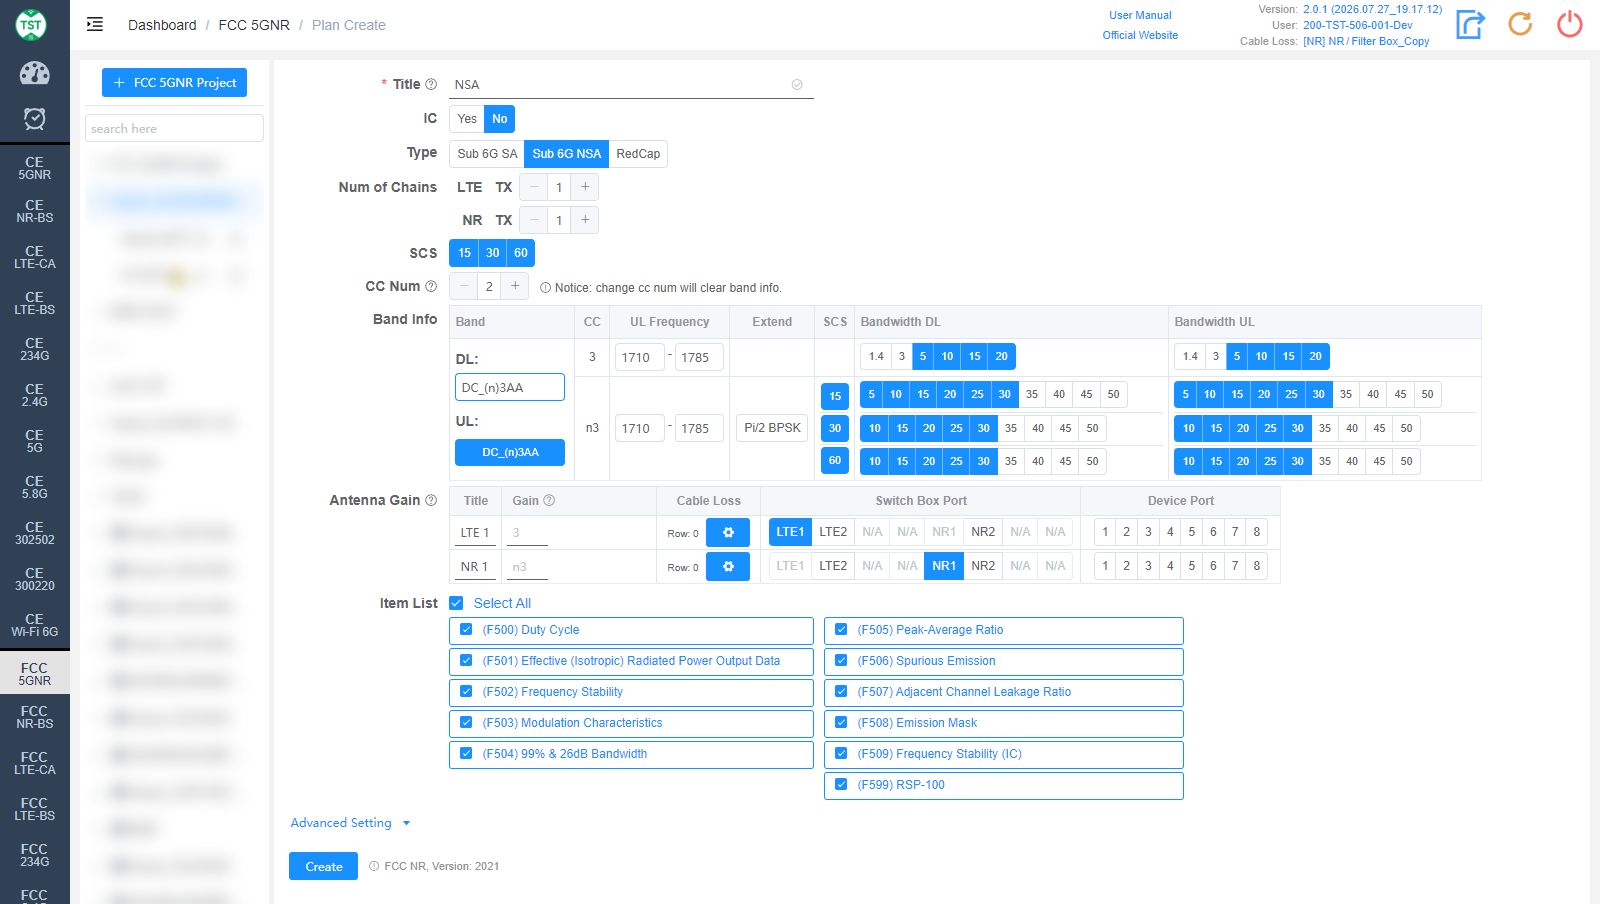This screenshot has height=904, width=1600.
Task: Click the orange refresh icon
Action: point(1520,24)
